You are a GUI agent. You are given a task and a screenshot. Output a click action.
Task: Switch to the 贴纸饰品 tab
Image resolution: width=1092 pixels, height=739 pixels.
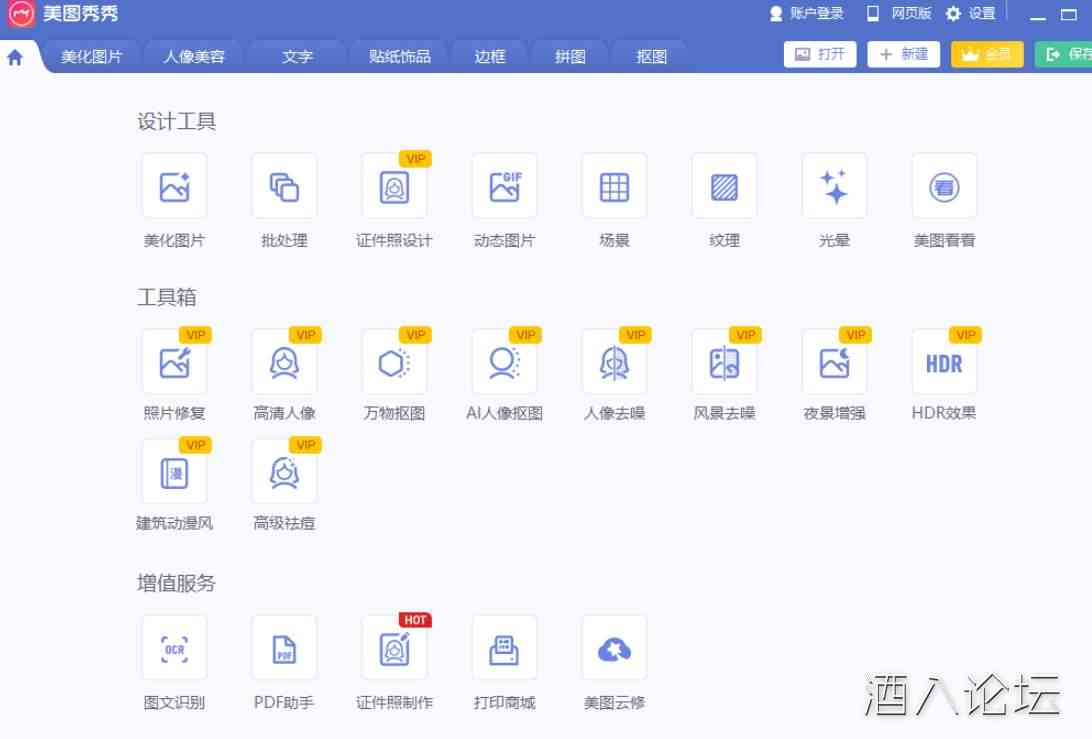(x=400, y=56)
